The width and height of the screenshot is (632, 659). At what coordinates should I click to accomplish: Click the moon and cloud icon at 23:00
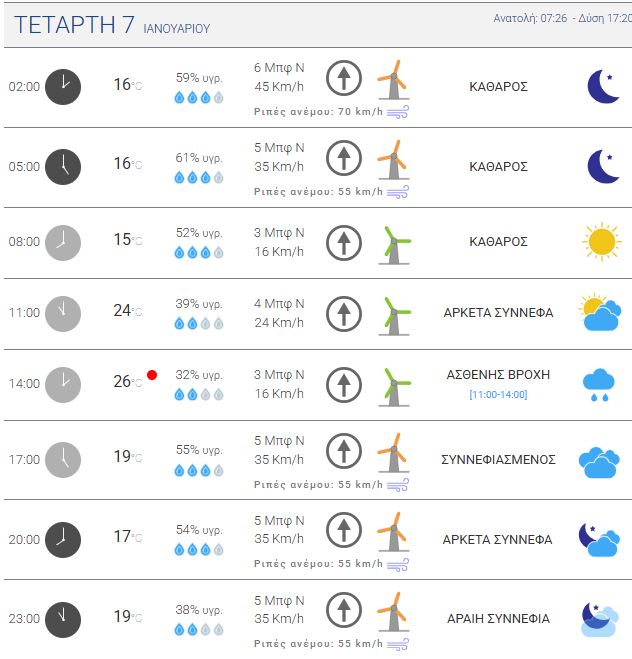coord(599,619)
